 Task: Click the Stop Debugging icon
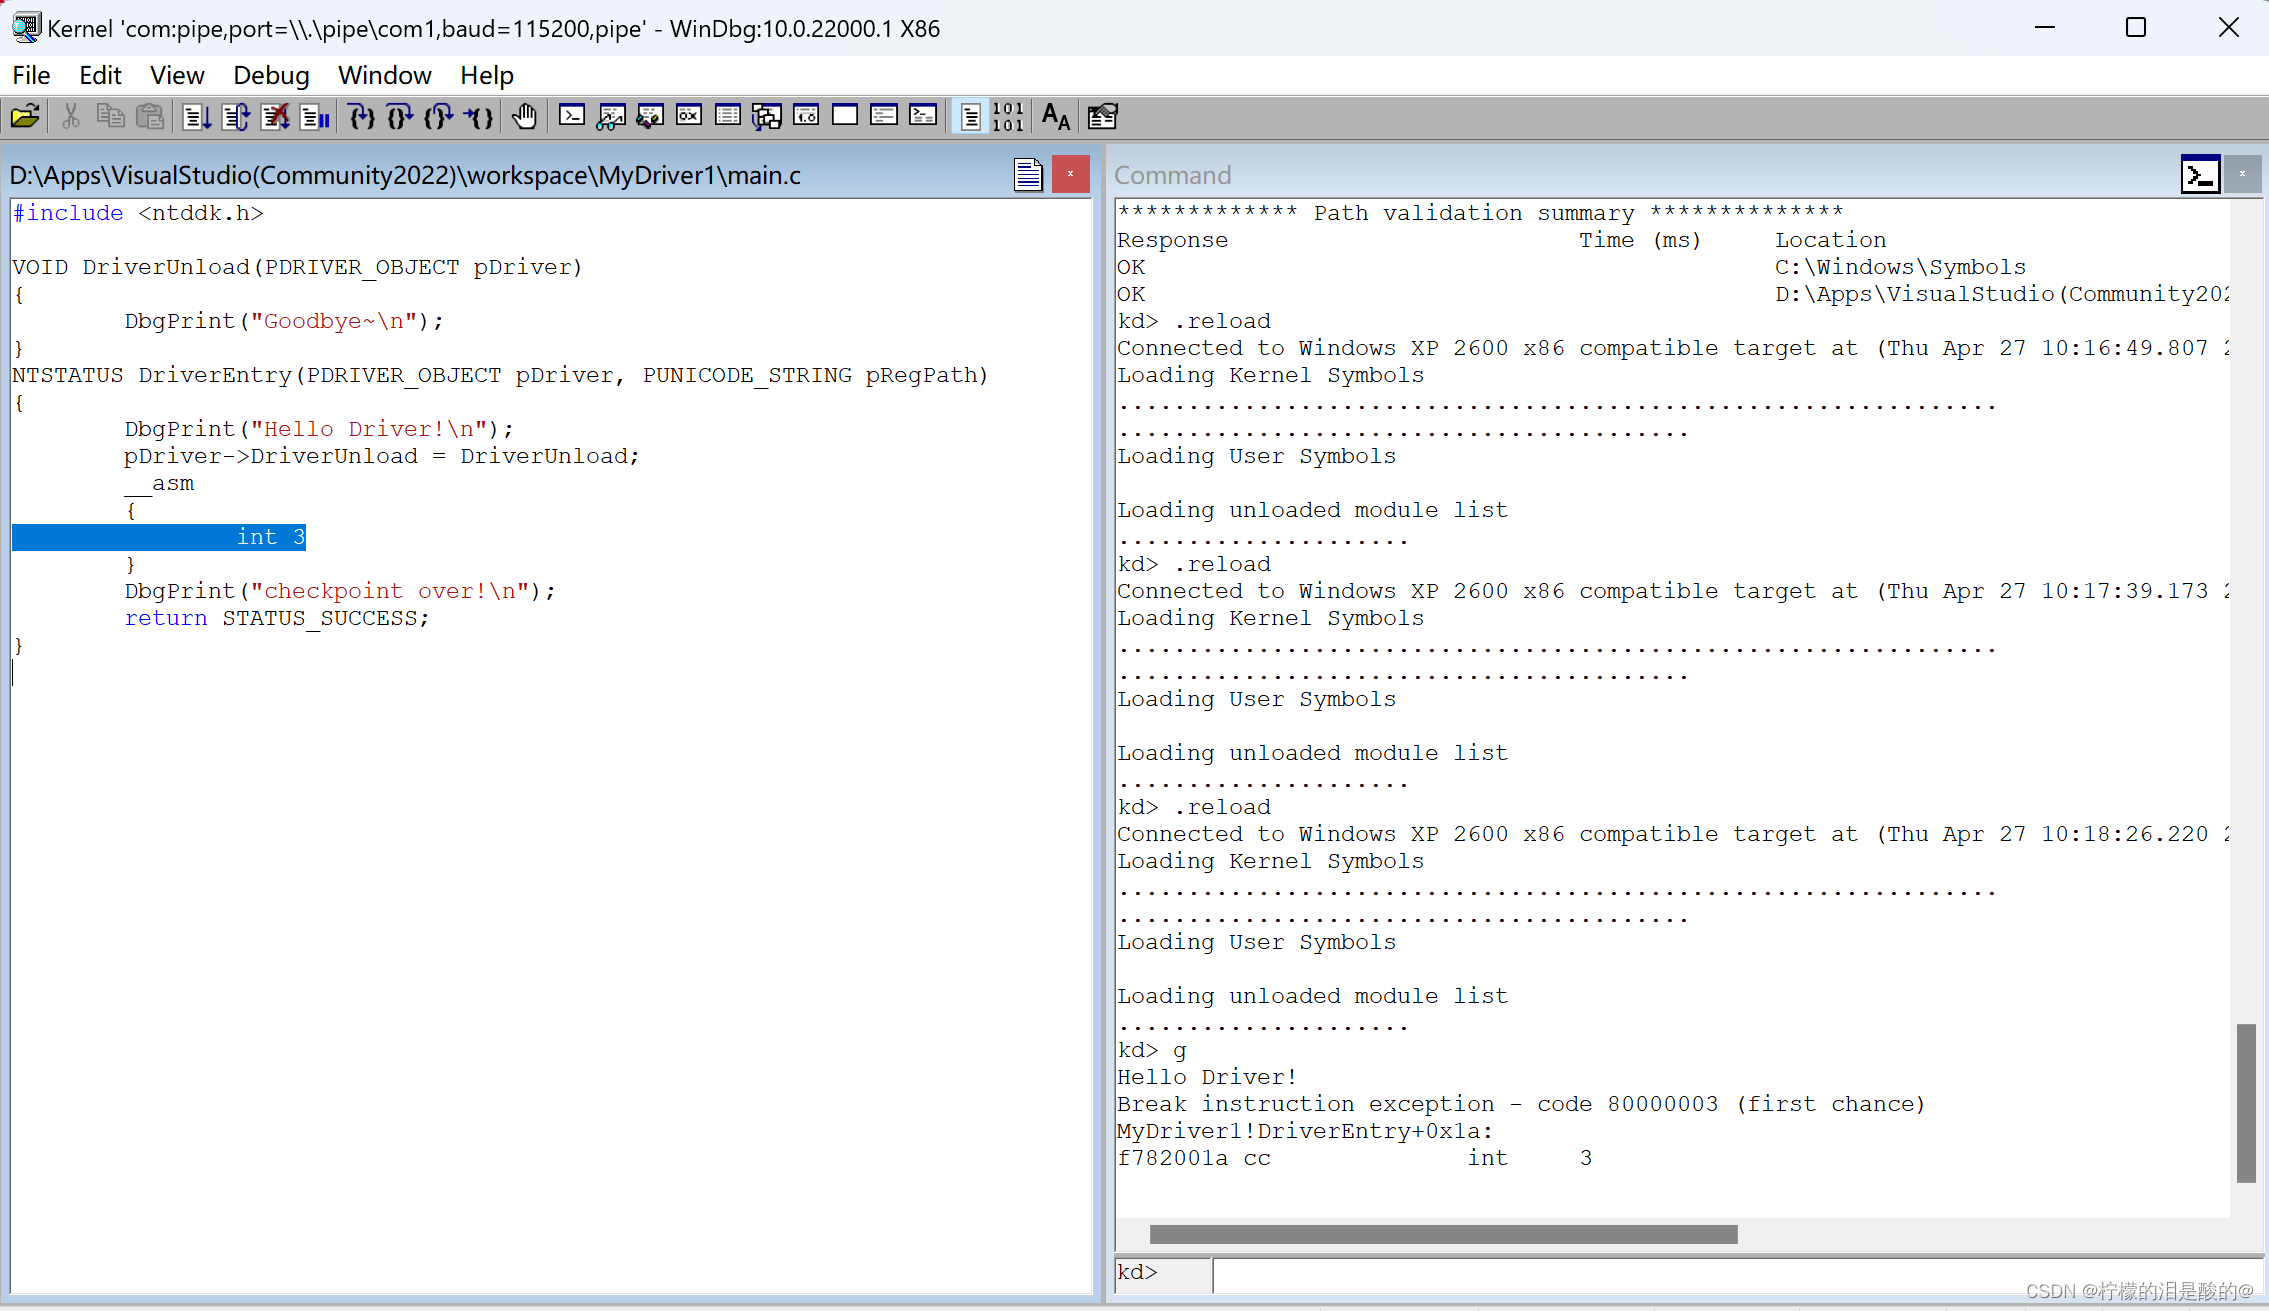point(275,117)
